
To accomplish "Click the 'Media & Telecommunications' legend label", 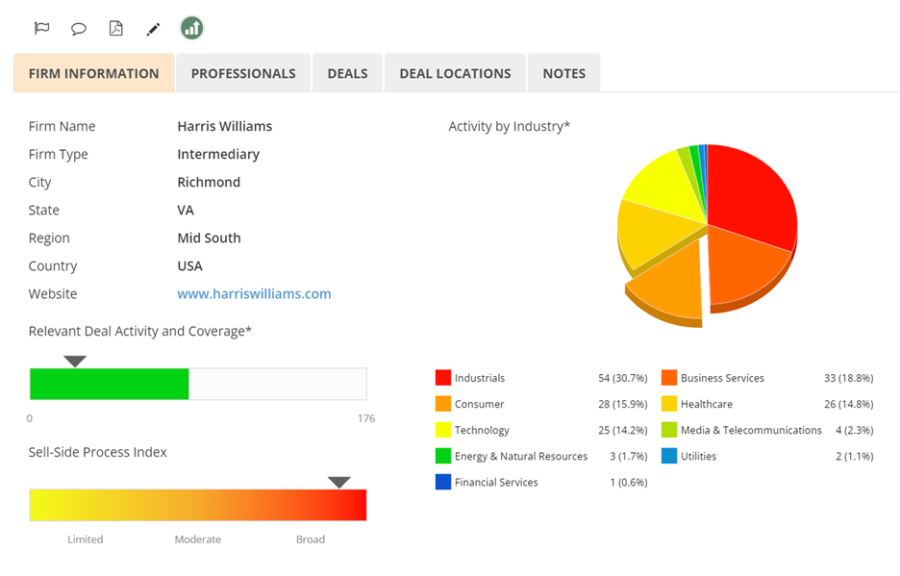I will [751, 430].
